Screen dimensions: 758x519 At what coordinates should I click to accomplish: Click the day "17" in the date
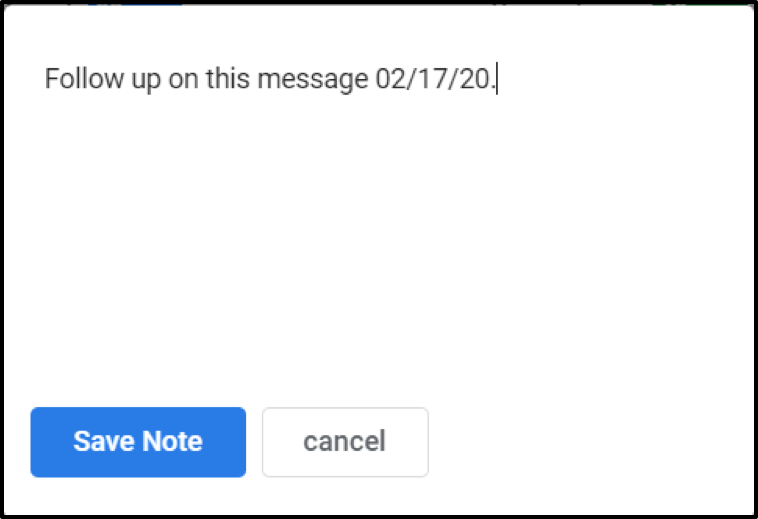430,80
